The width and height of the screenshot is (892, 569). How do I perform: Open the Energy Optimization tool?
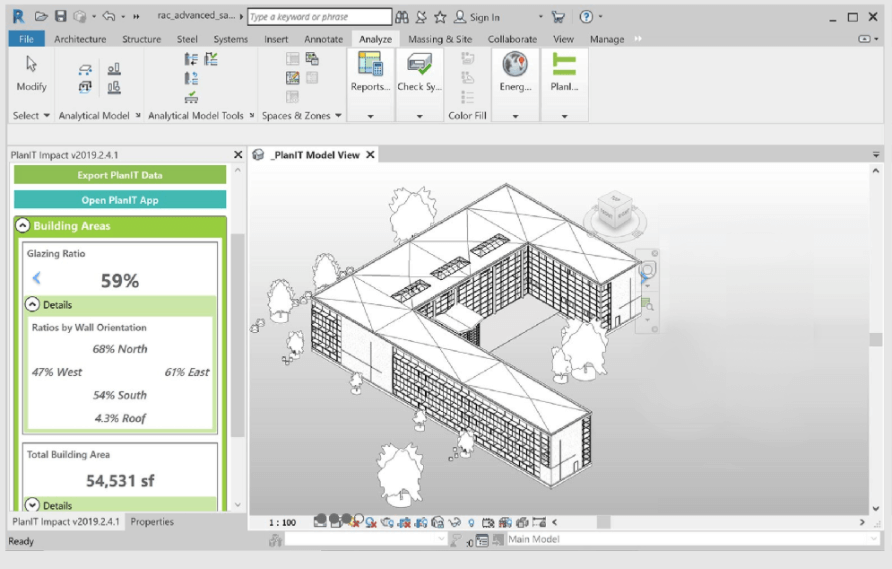point(515,72)
